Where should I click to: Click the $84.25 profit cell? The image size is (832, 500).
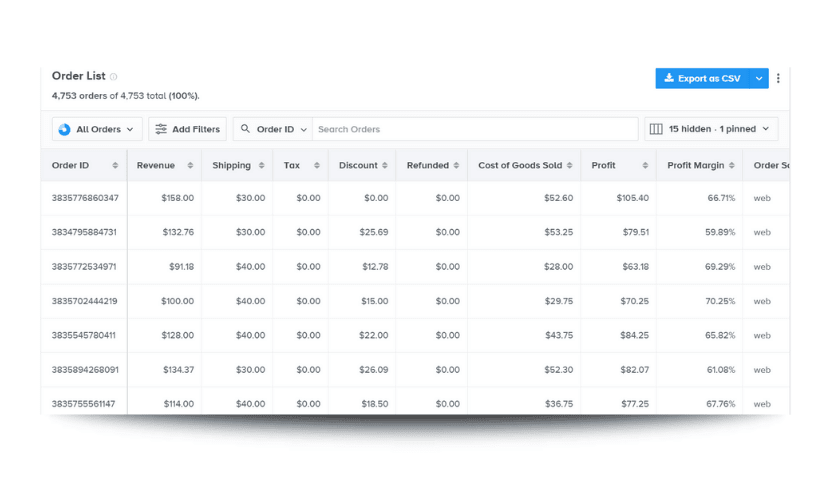coord(635,335)
